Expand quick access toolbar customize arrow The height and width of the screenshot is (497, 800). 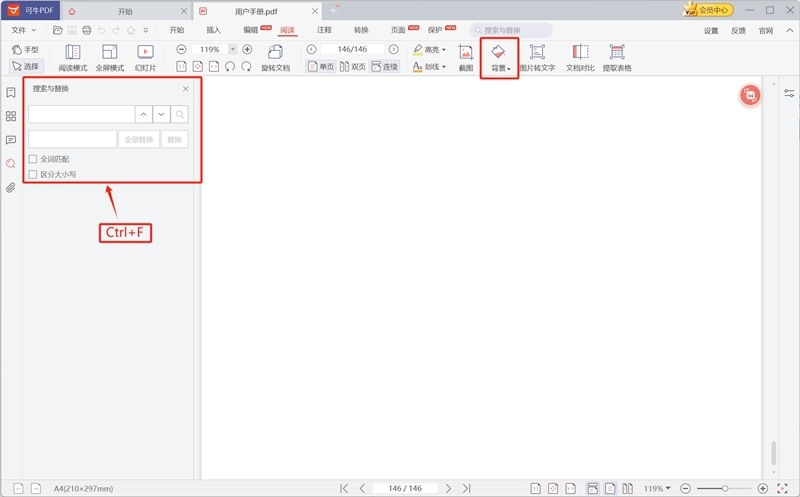pos(146,31)
